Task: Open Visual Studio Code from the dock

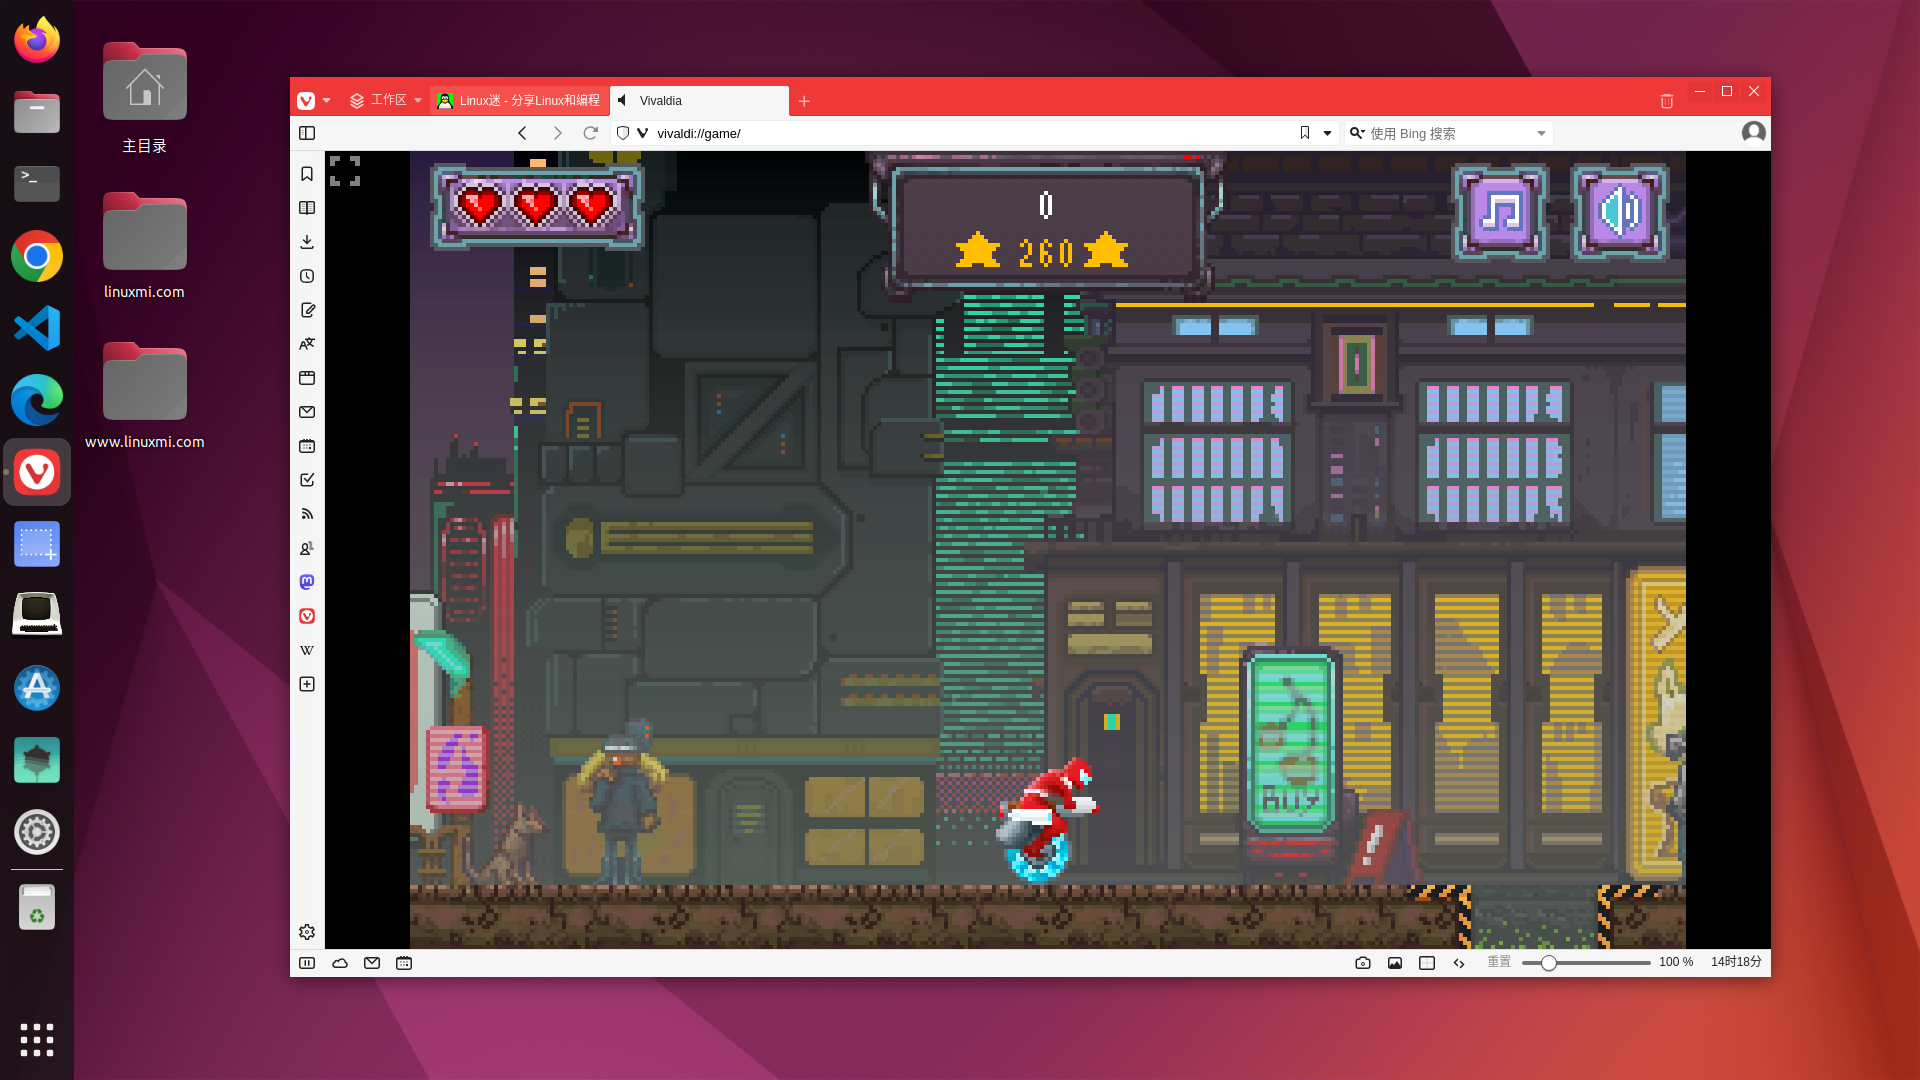Action: (37, 328)
